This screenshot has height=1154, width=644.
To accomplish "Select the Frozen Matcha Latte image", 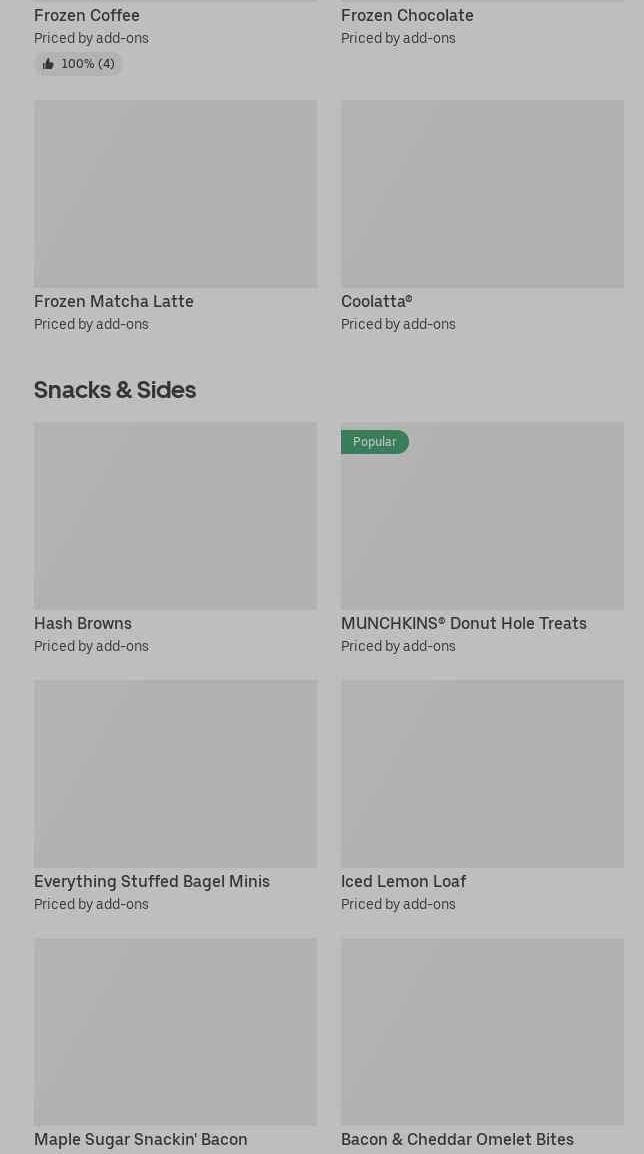I will click(175, 193).
